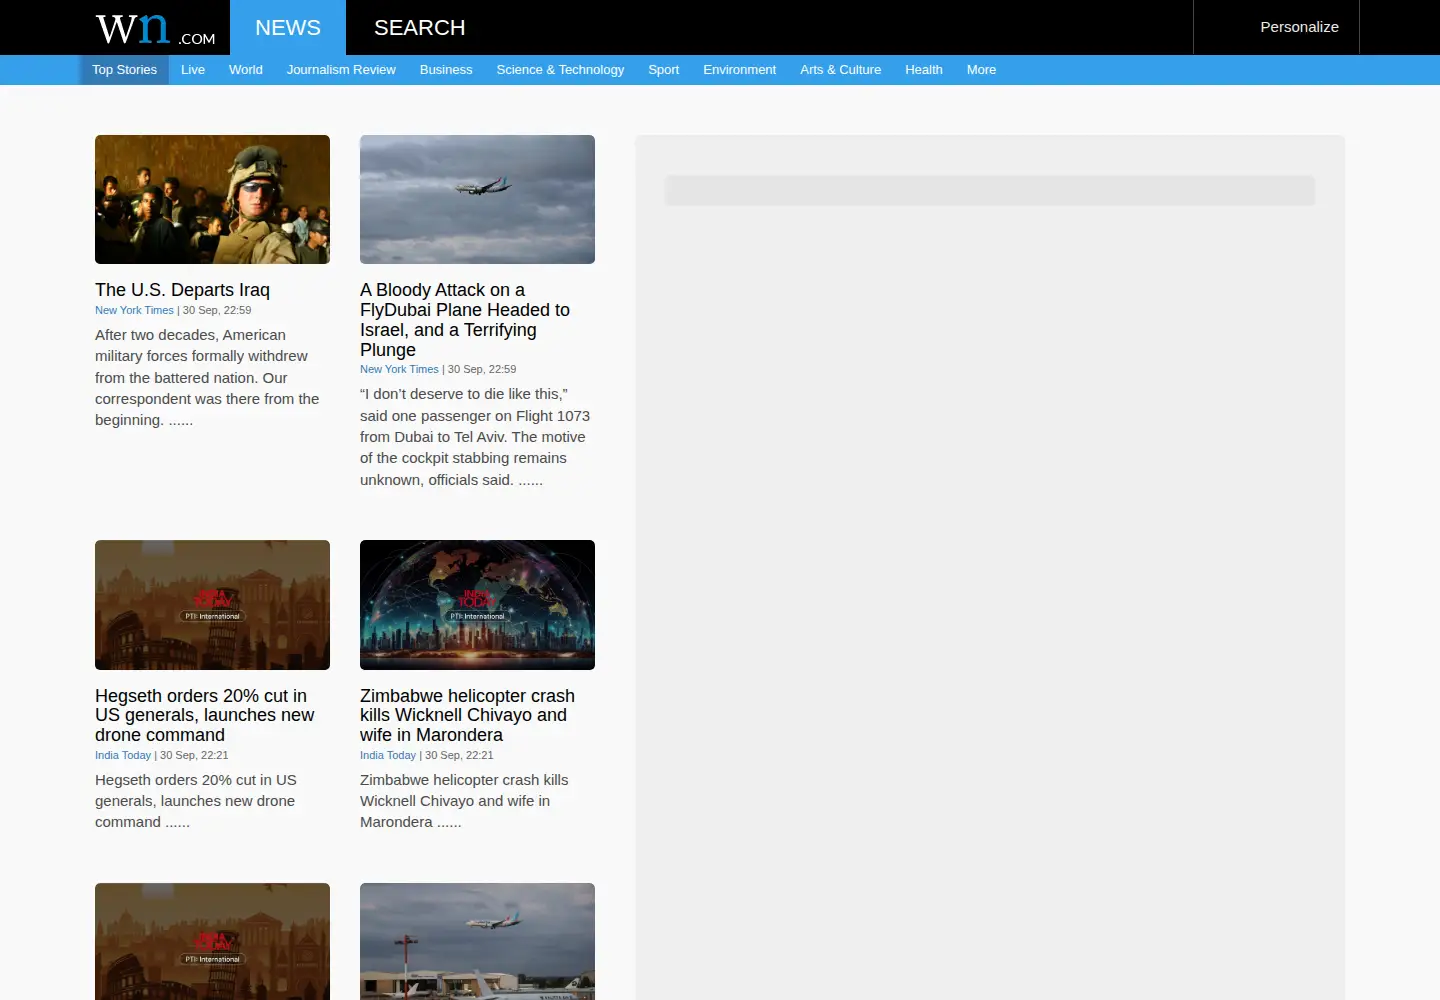The image size is (1440, 1000).
Task: Open Health news section
Action: tap(924, 70)
